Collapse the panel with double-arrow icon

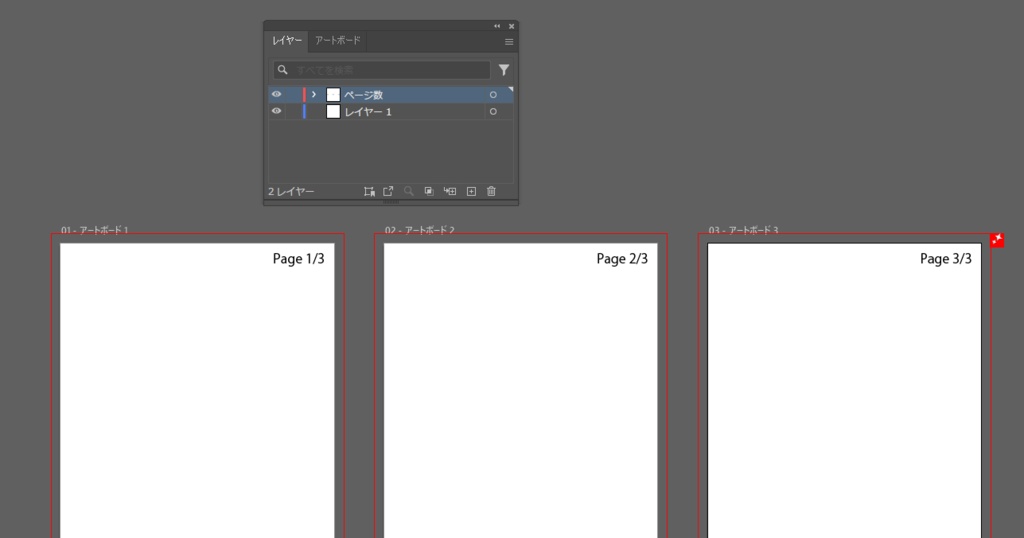click(497, 26)
